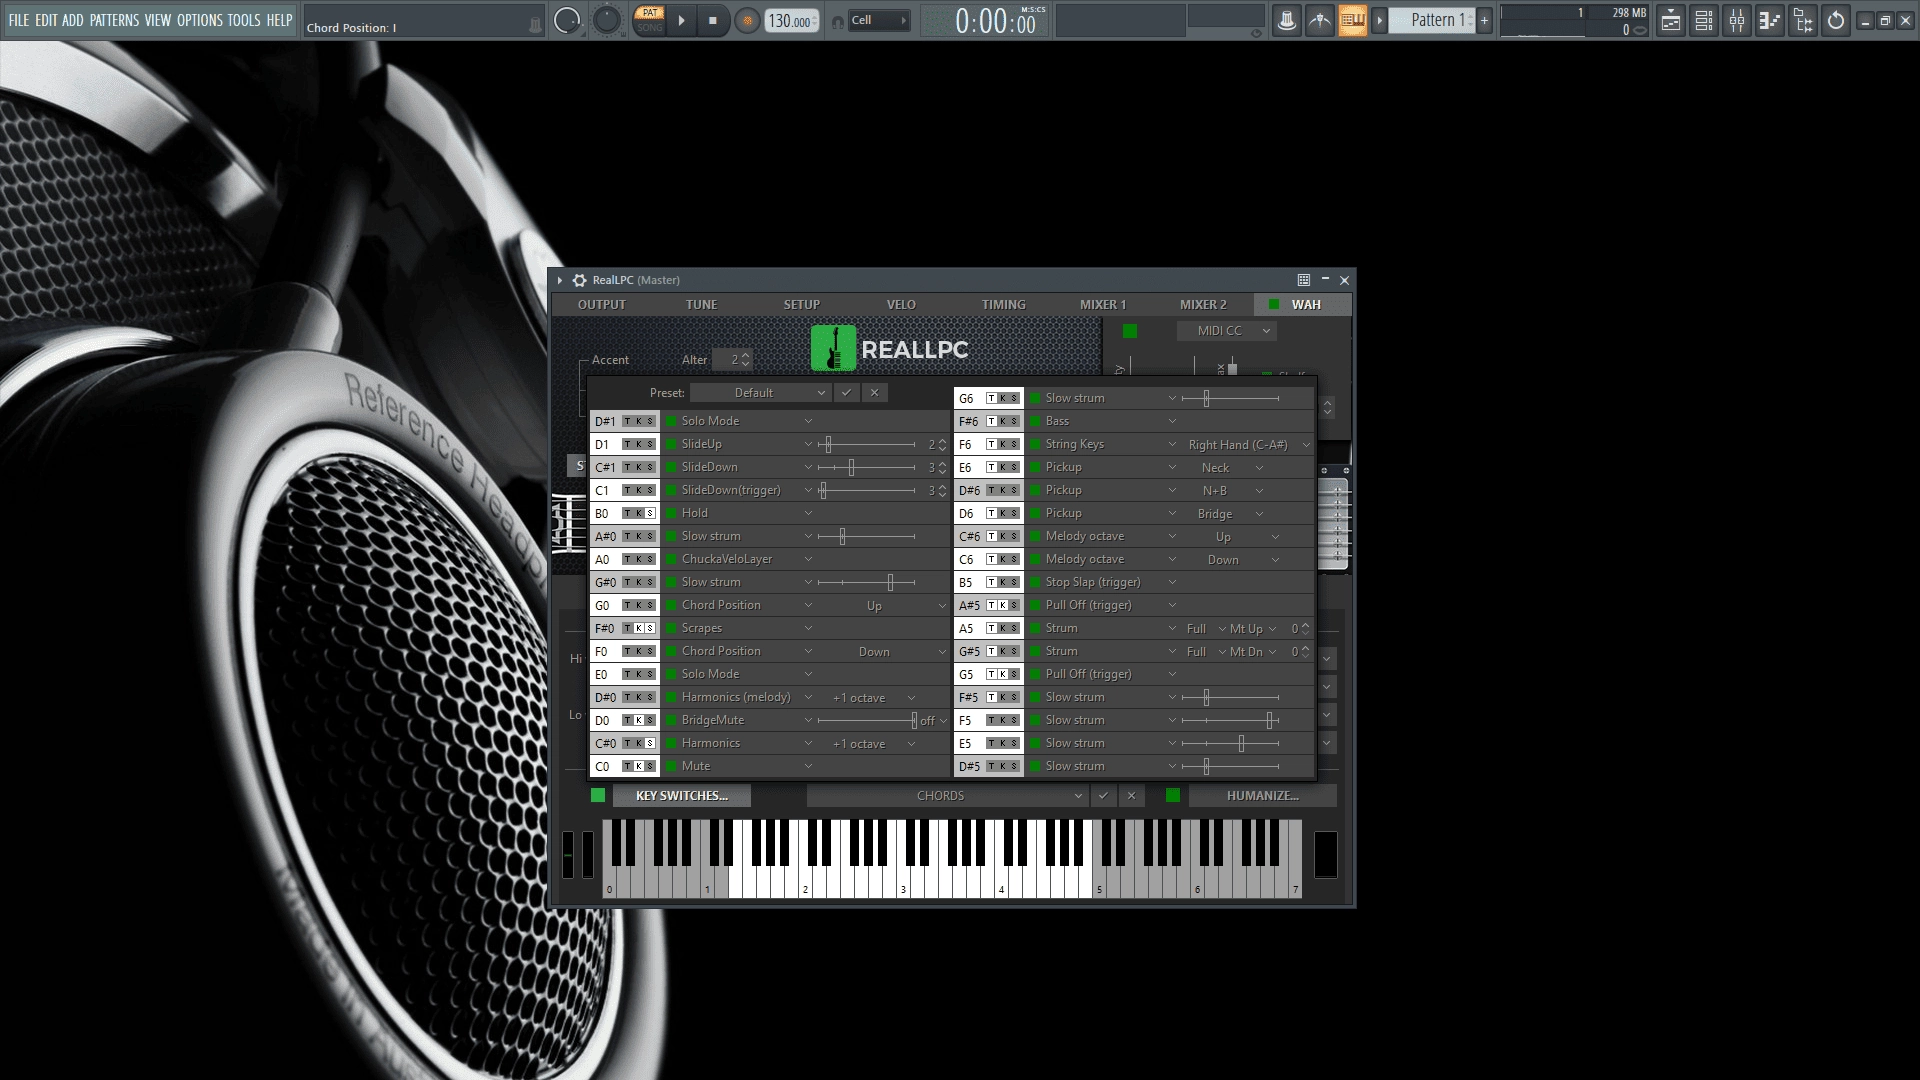
Task: Open the Cell snap dropdown
Action: point(880,20)
